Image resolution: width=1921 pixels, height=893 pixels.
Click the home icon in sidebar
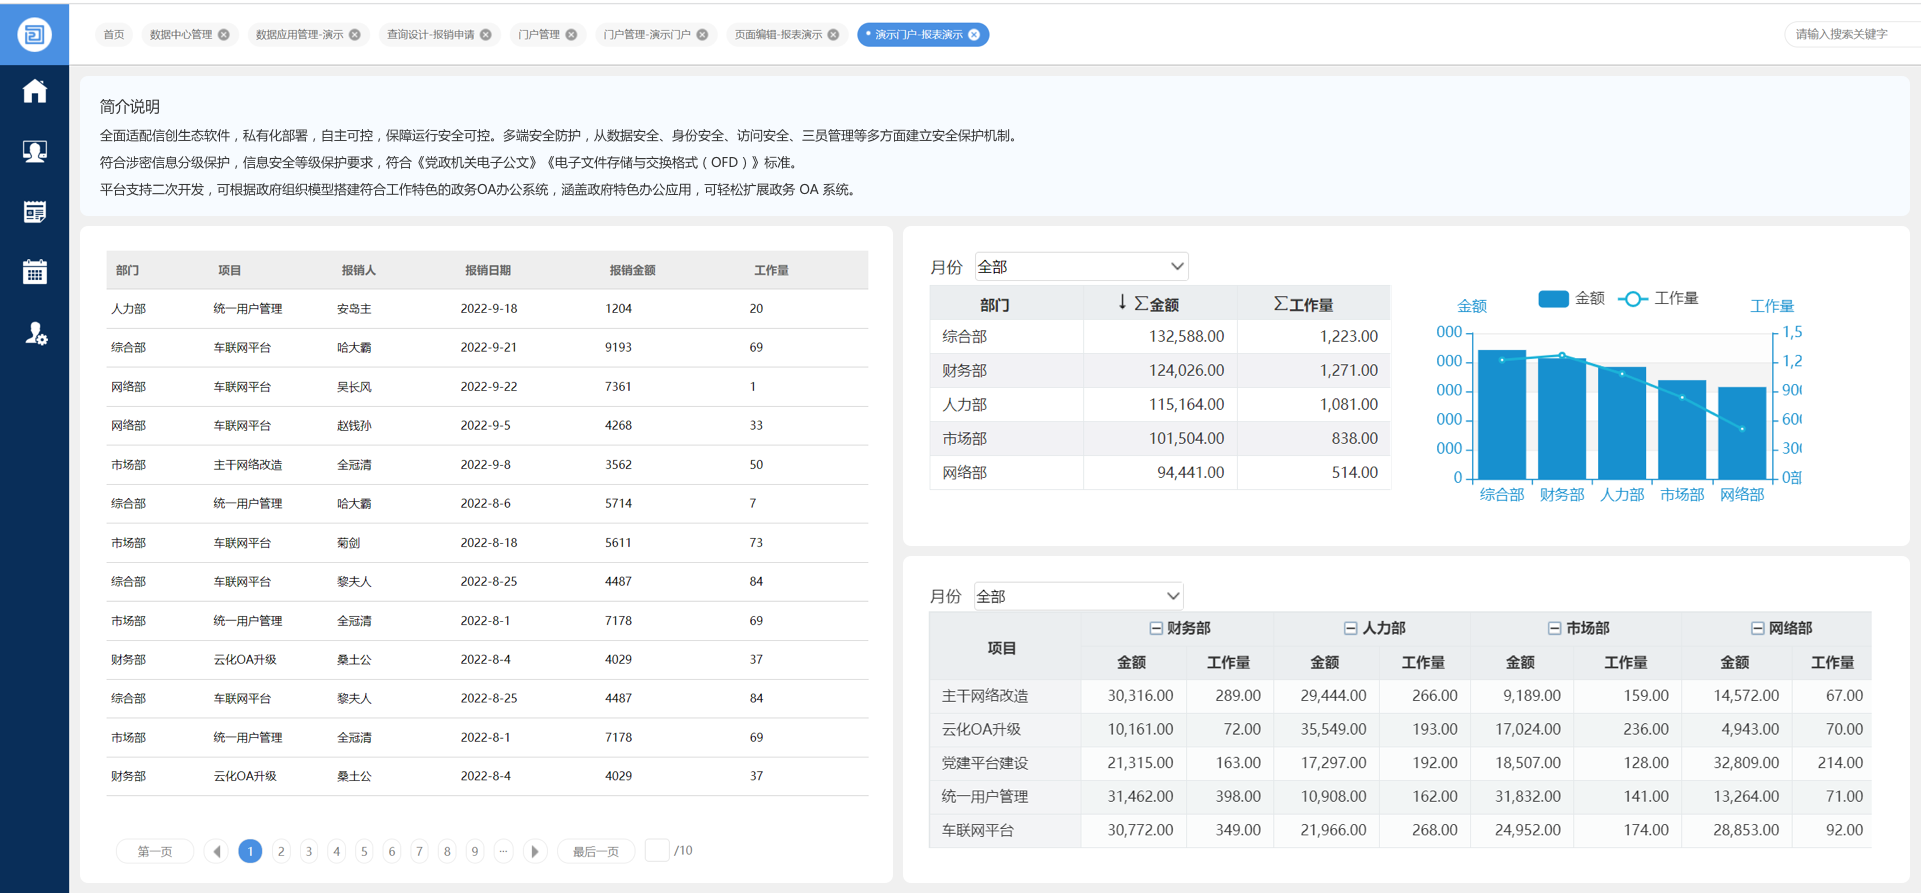point(35,92)
